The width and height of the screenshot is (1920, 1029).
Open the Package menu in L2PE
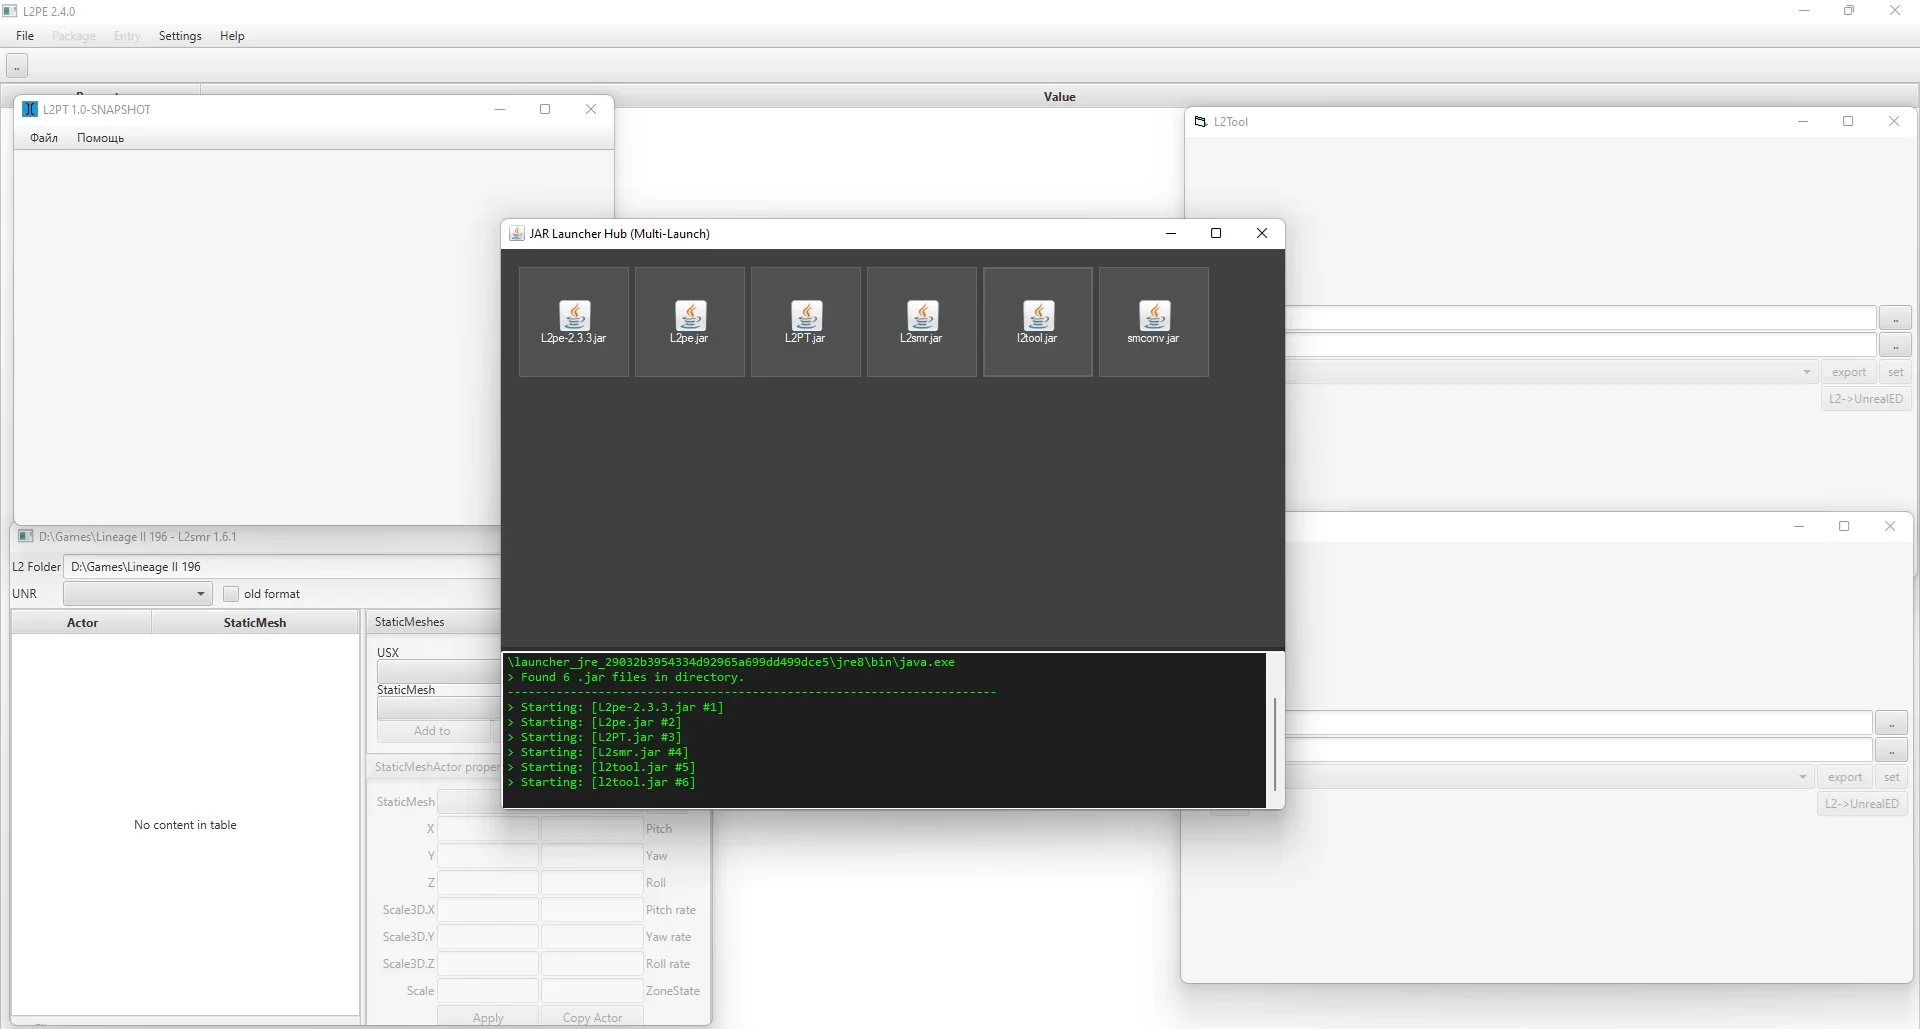coord(74,36)
